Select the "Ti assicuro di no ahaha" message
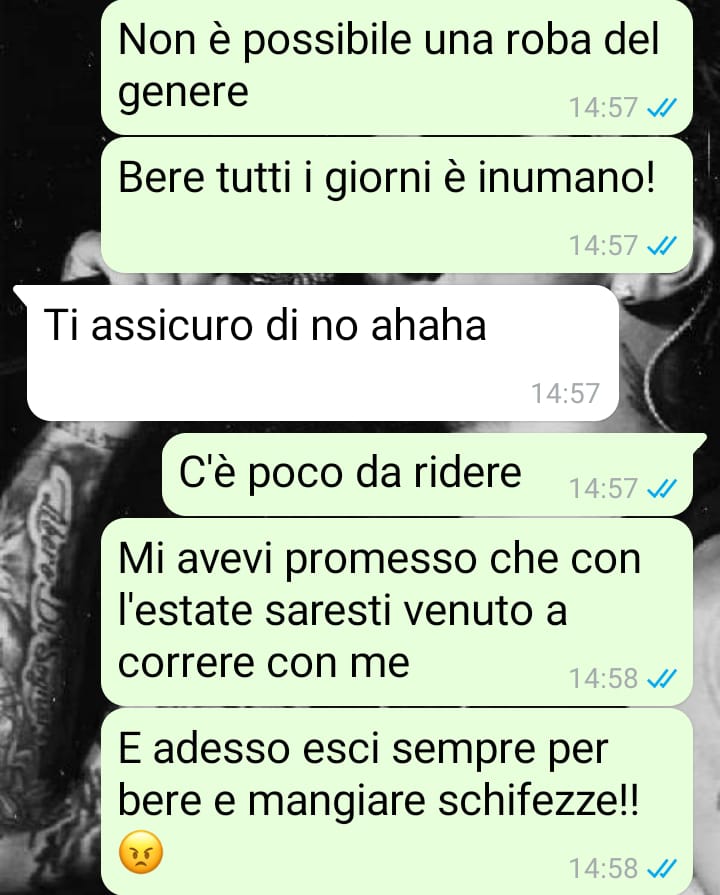Screen dimensions: 720x895 click(x=323, y=353)
